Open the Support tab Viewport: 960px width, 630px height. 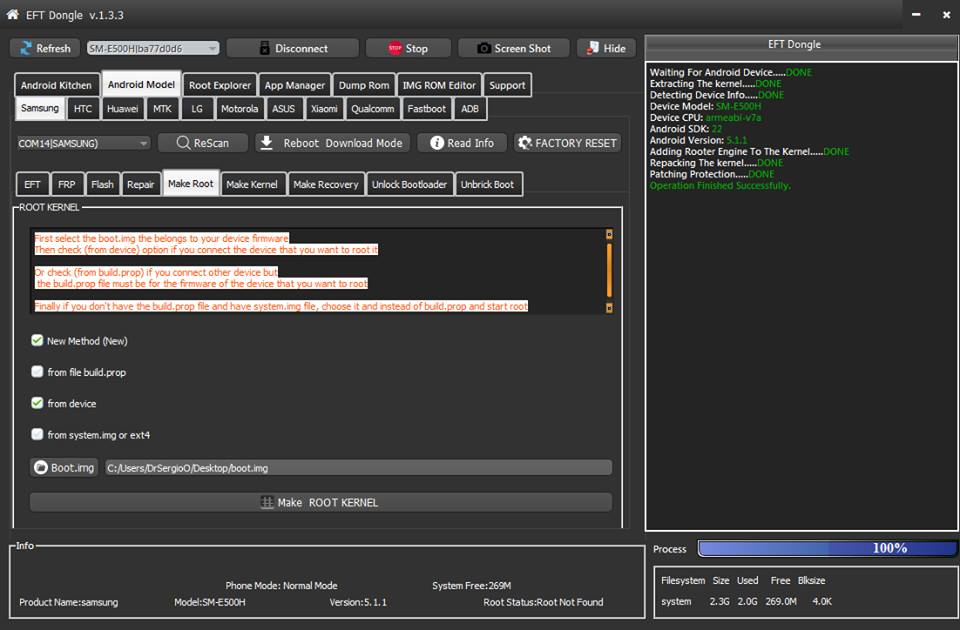click(507, 85)
